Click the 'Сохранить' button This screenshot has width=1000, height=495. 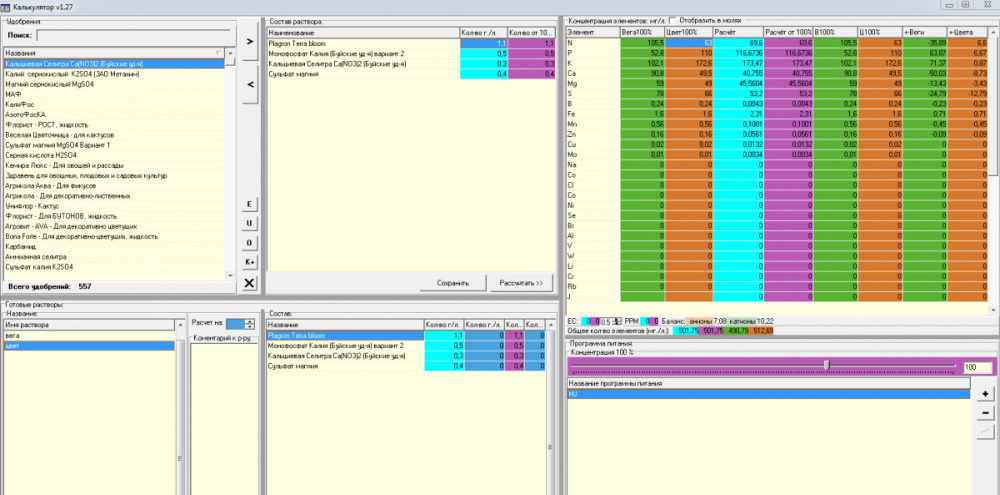click(453, 283)
